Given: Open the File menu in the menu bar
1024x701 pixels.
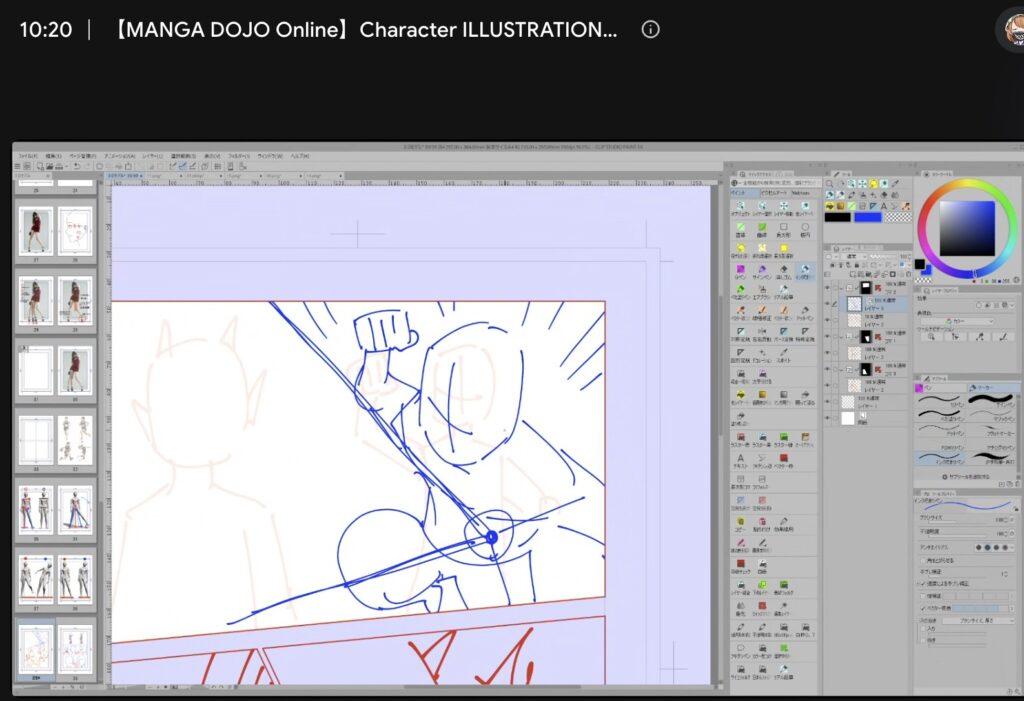Looking at the screenshot, I should pos(27,156).
